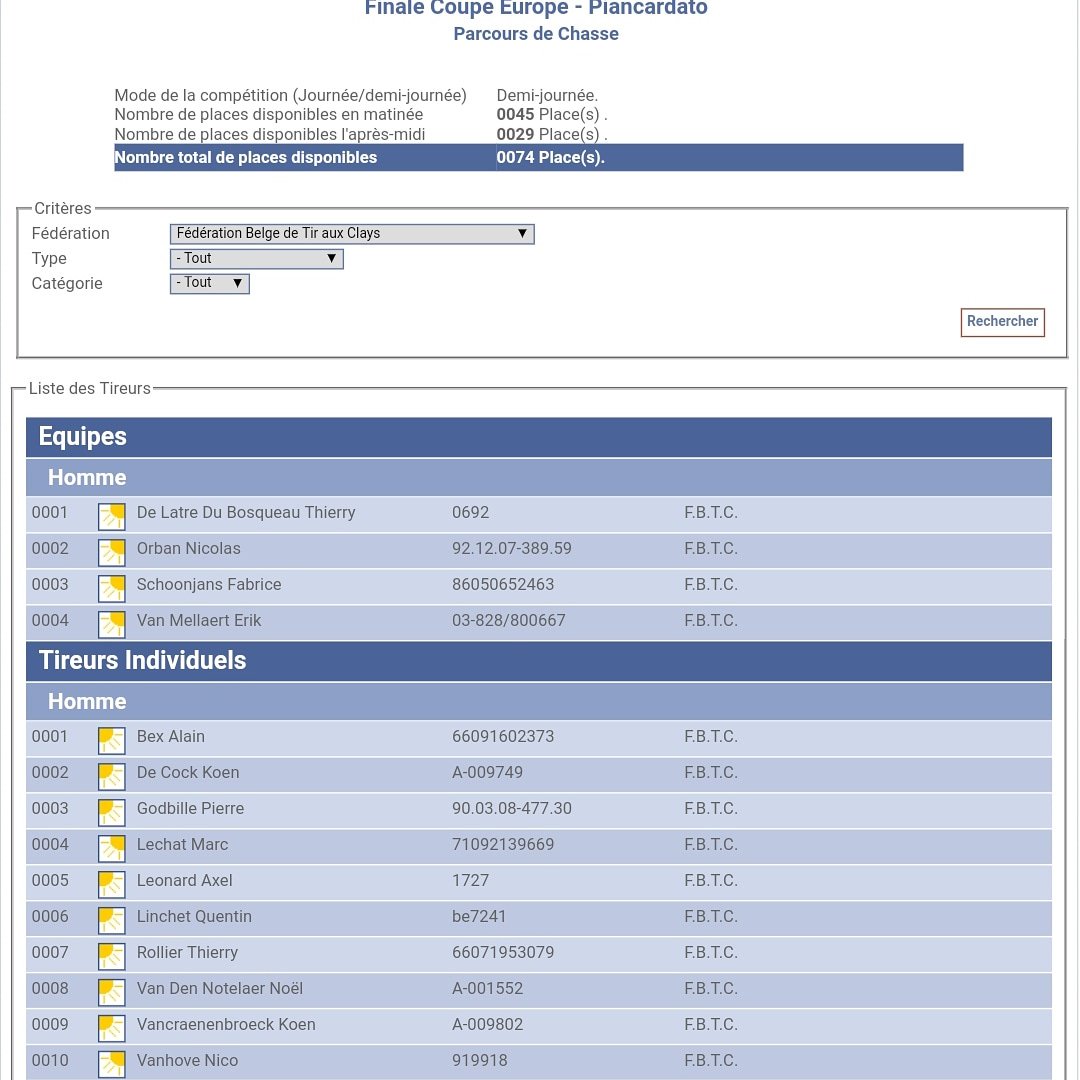Click number 0692 in Thierry's row
The height and width of the screenshot is (1080, 1080).
[470, 512]
